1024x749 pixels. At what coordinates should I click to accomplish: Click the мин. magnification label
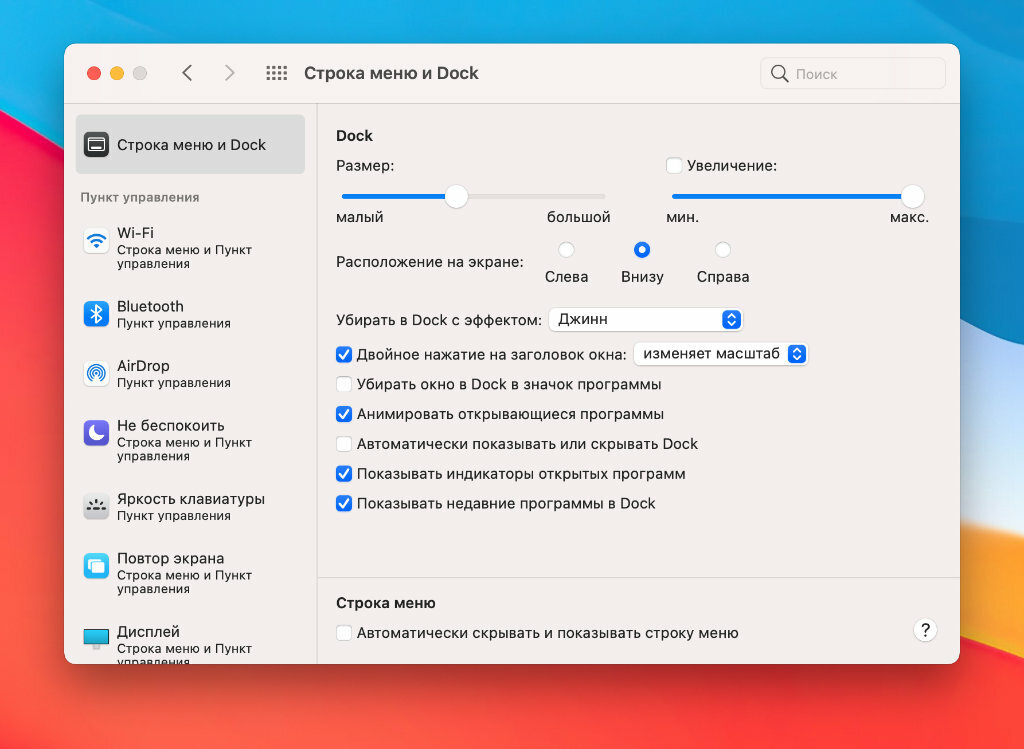682,217
